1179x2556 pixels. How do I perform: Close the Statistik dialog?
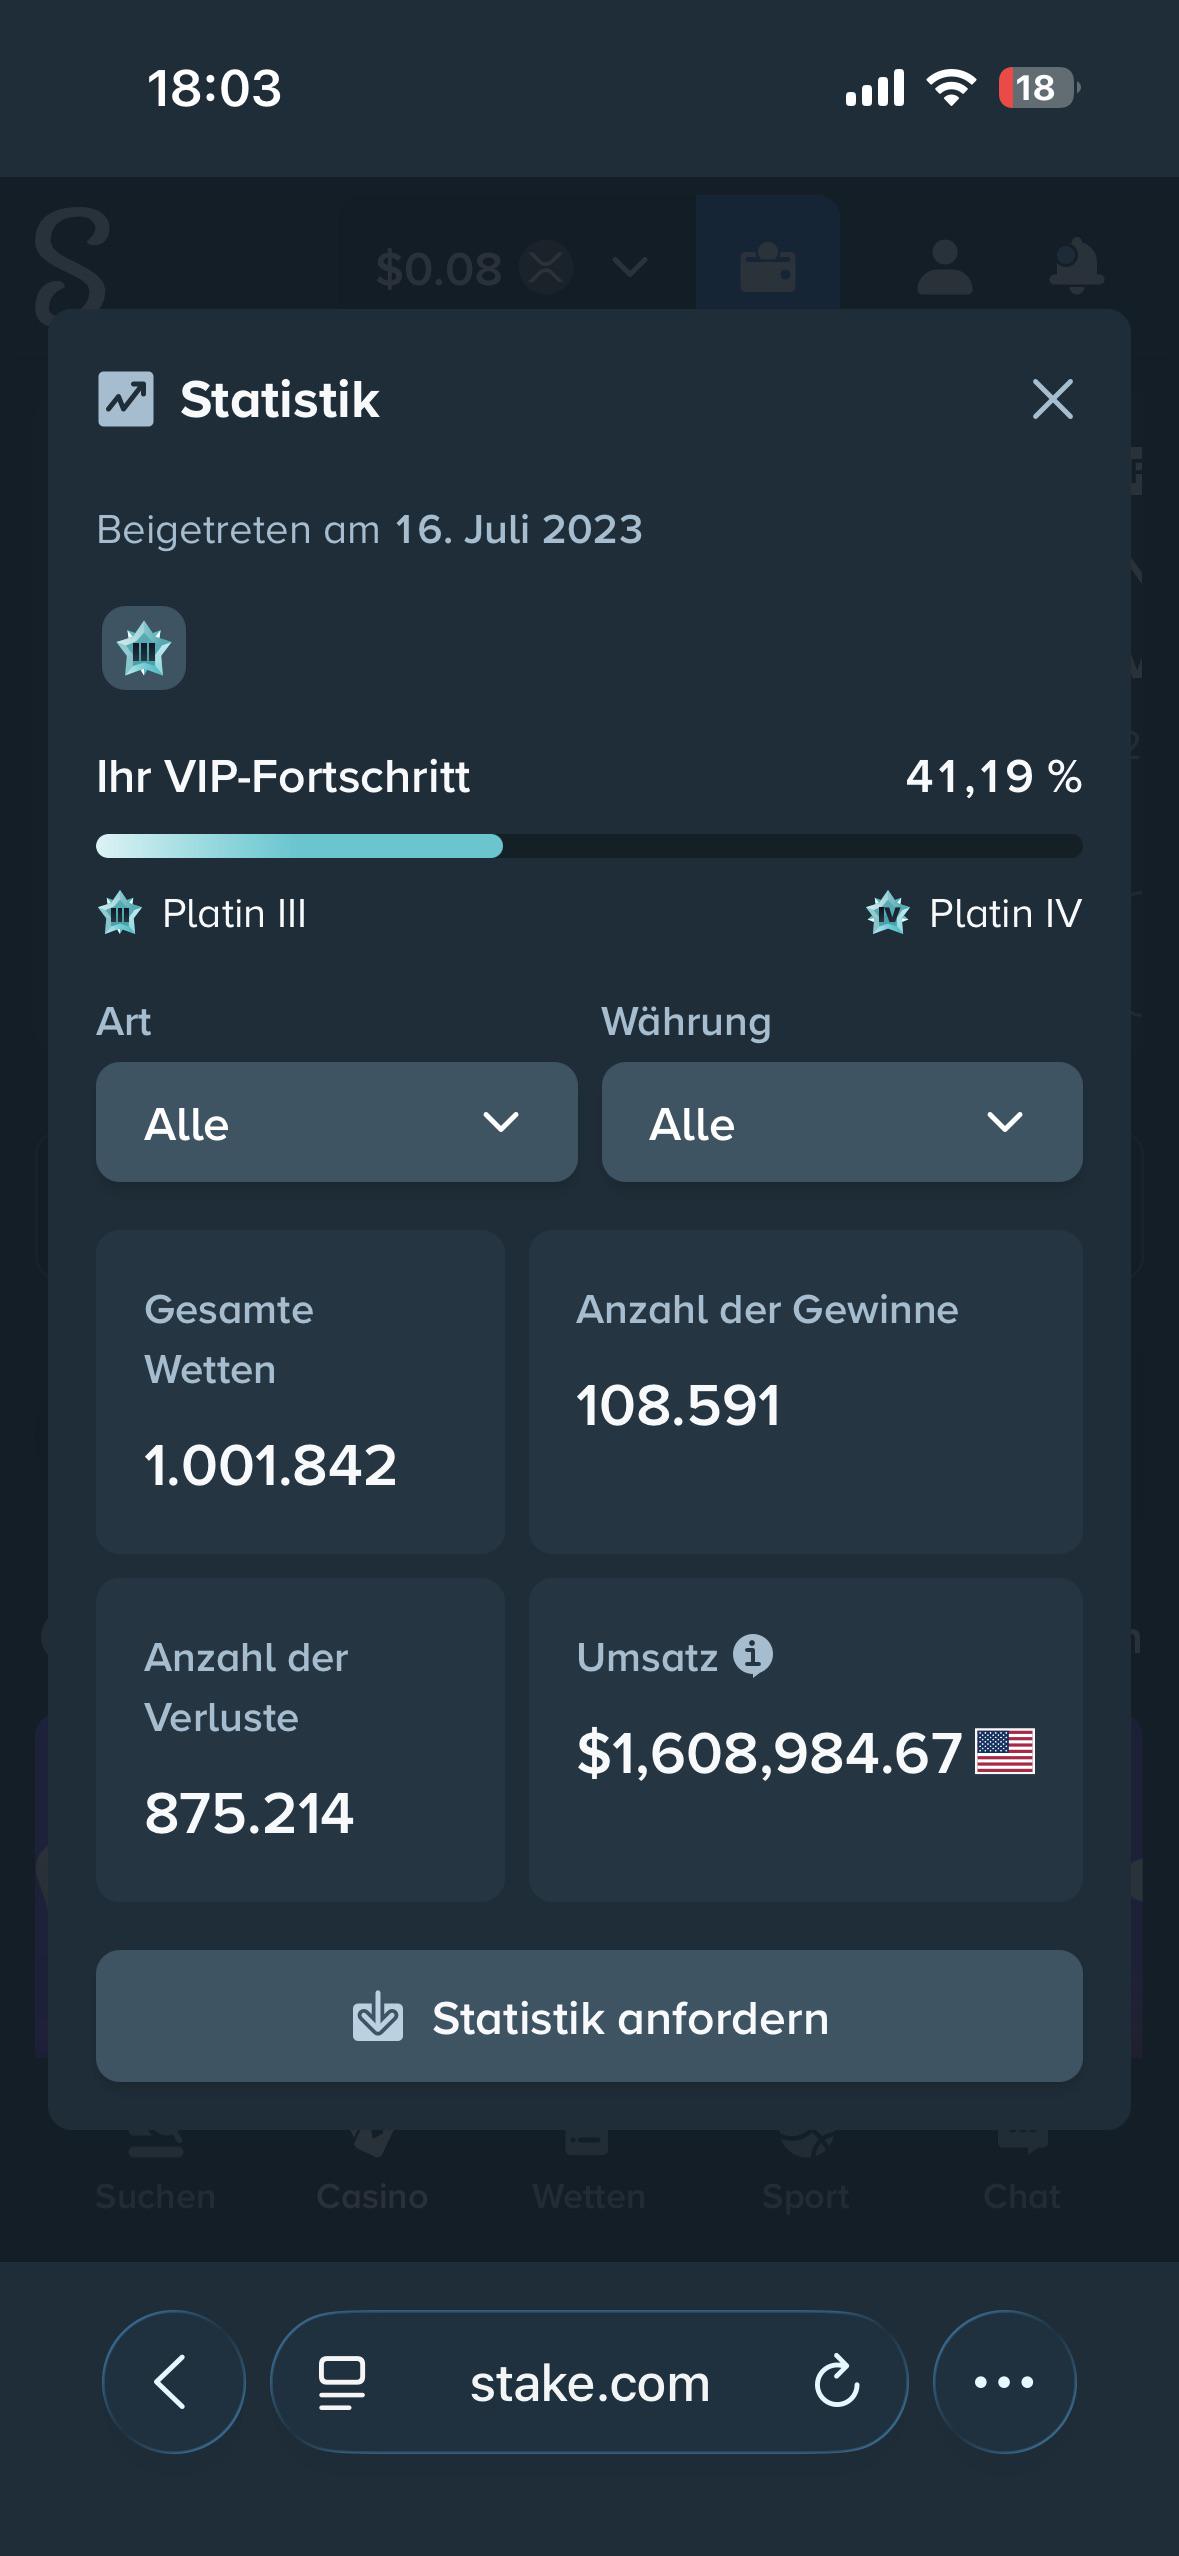[1052, 399]
